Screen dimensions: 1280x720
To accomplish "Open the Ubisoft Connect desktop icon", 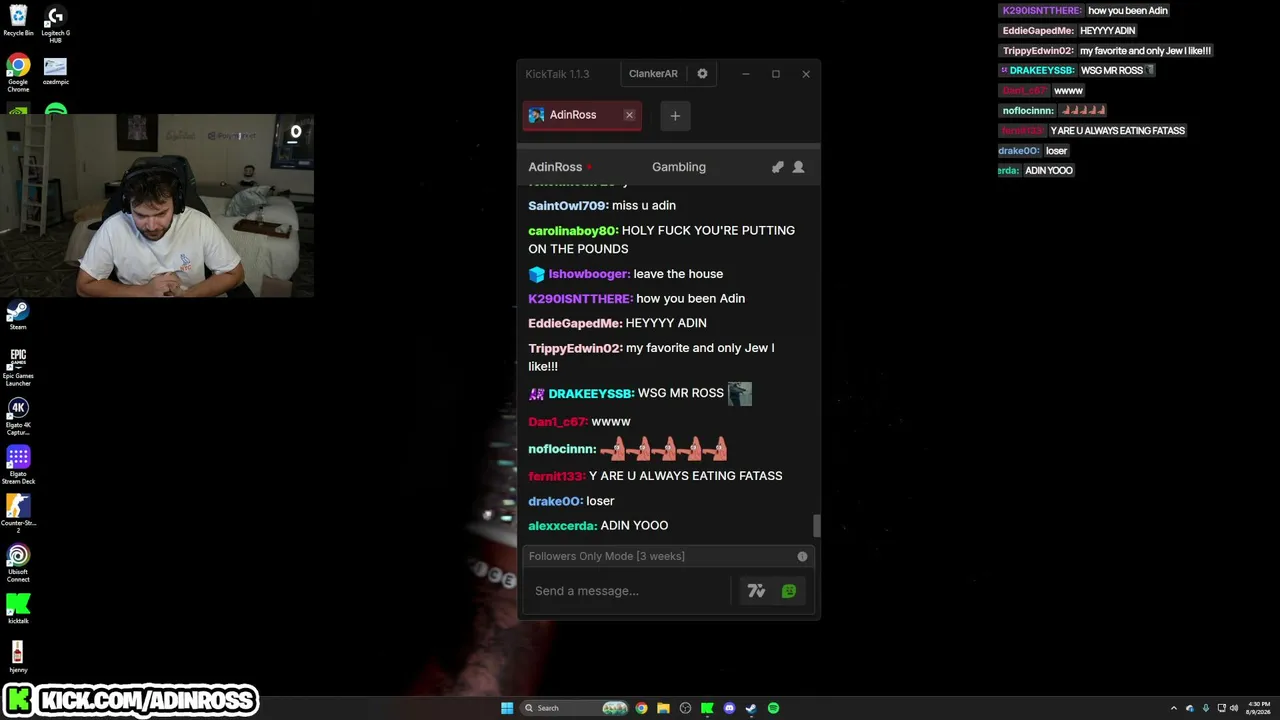I will click(18, 563).
